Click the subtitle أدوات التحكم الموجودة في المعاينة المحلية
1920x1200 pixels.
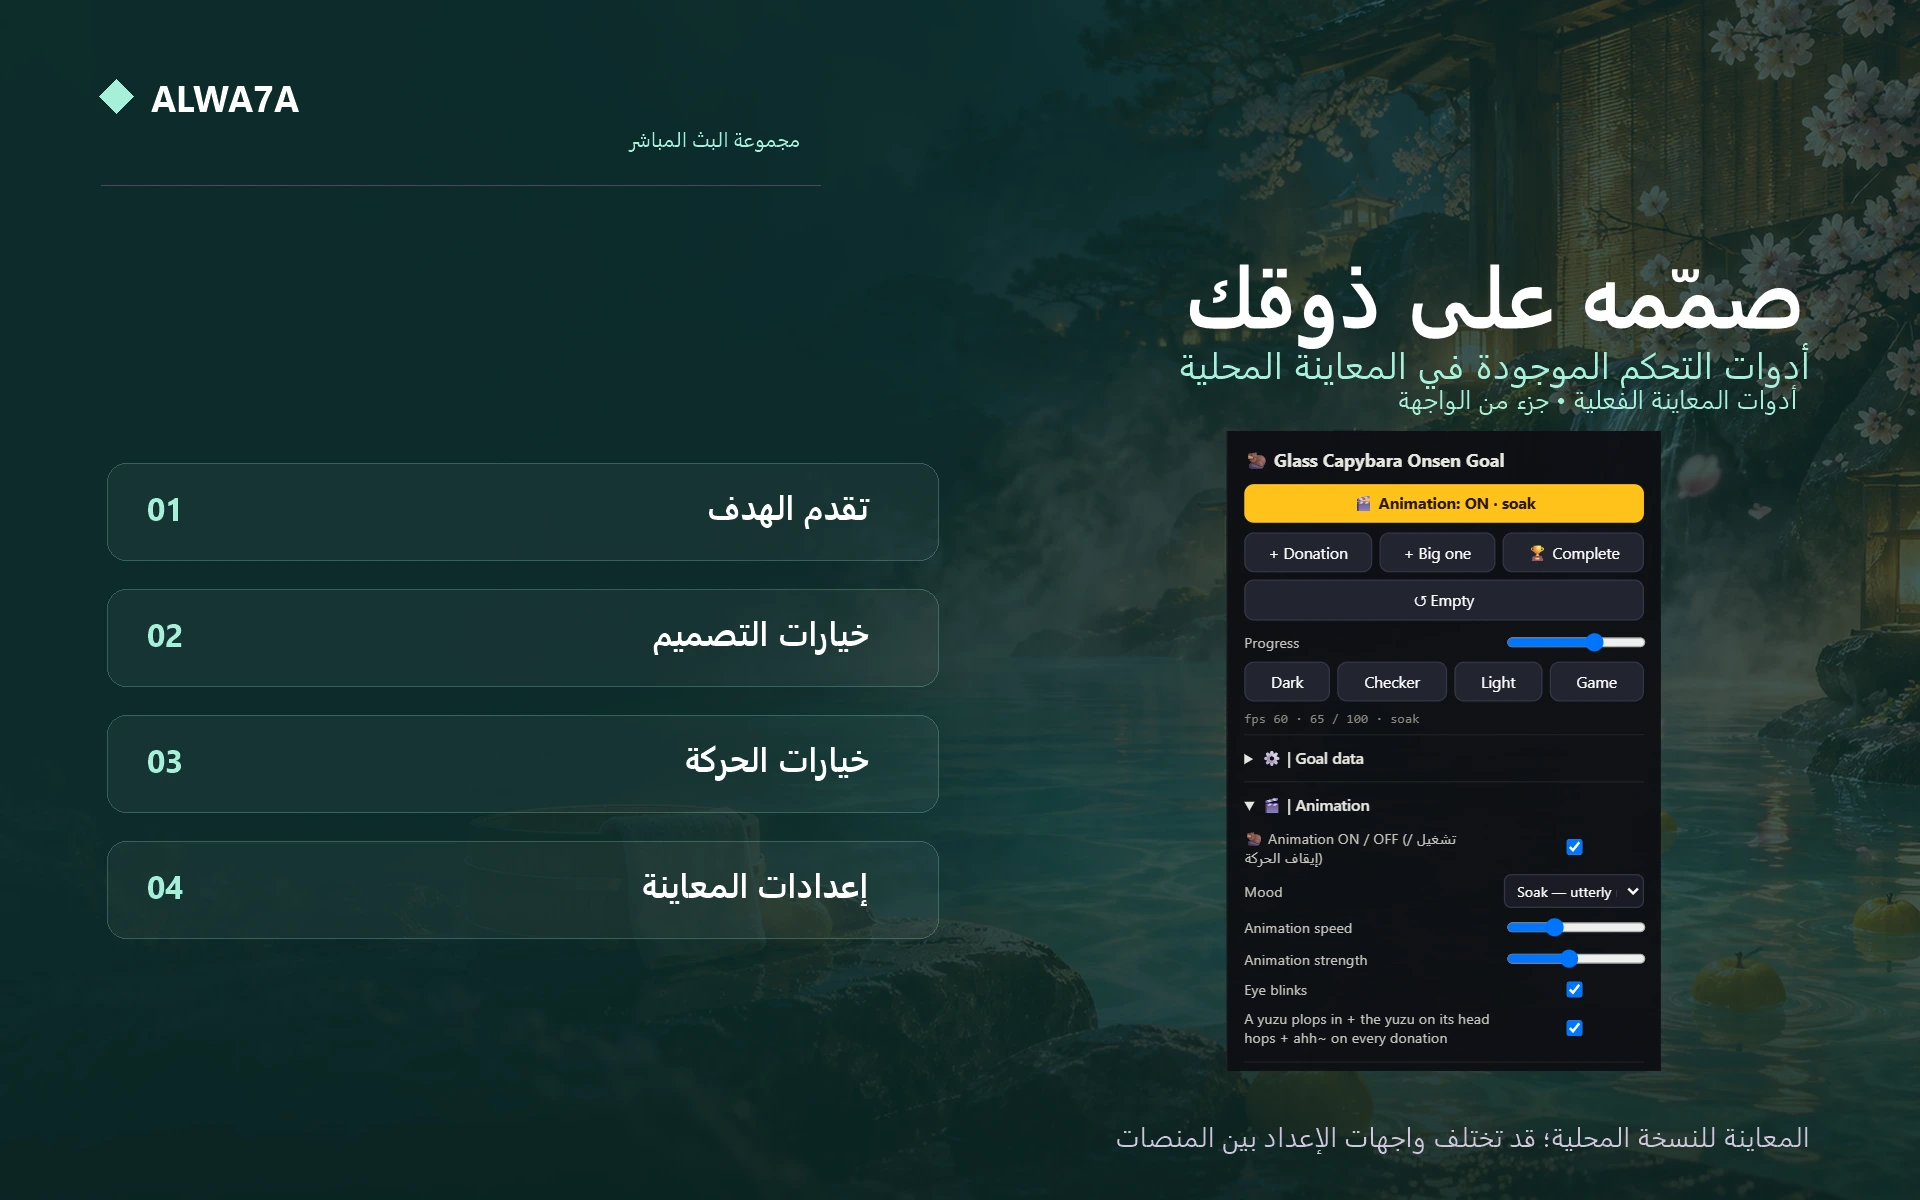1494,367
